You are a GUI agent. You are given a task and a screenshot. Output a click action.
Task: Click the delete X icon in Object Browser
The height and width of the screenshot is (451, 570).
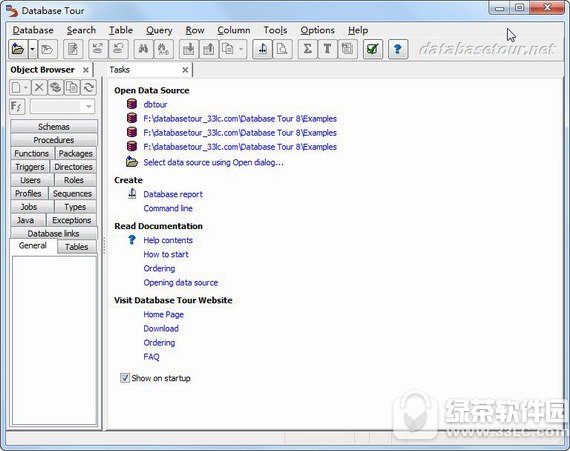pyautogui.click(x=39, y=88)
